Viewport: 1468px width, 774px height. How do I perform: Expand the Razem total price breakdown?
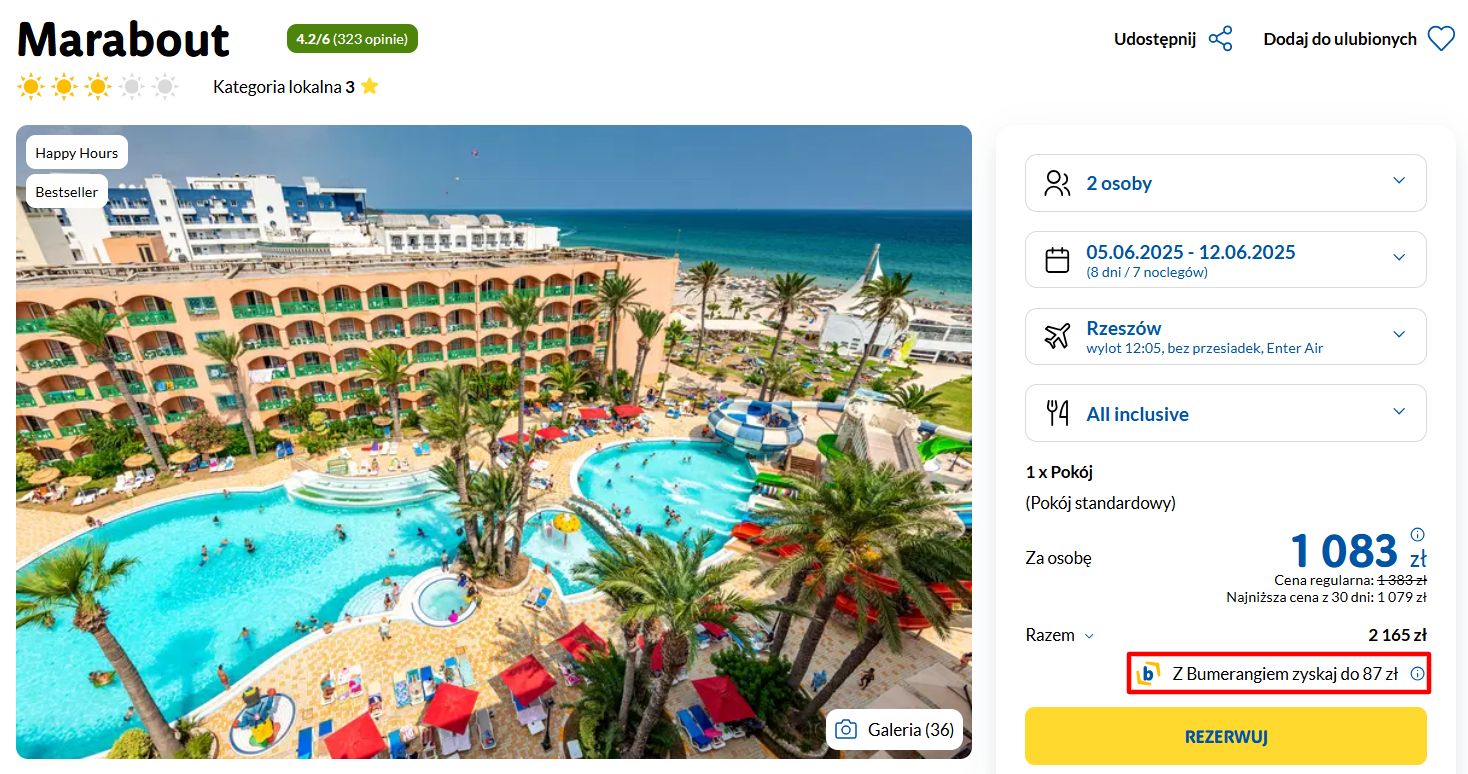(1060, 635)
